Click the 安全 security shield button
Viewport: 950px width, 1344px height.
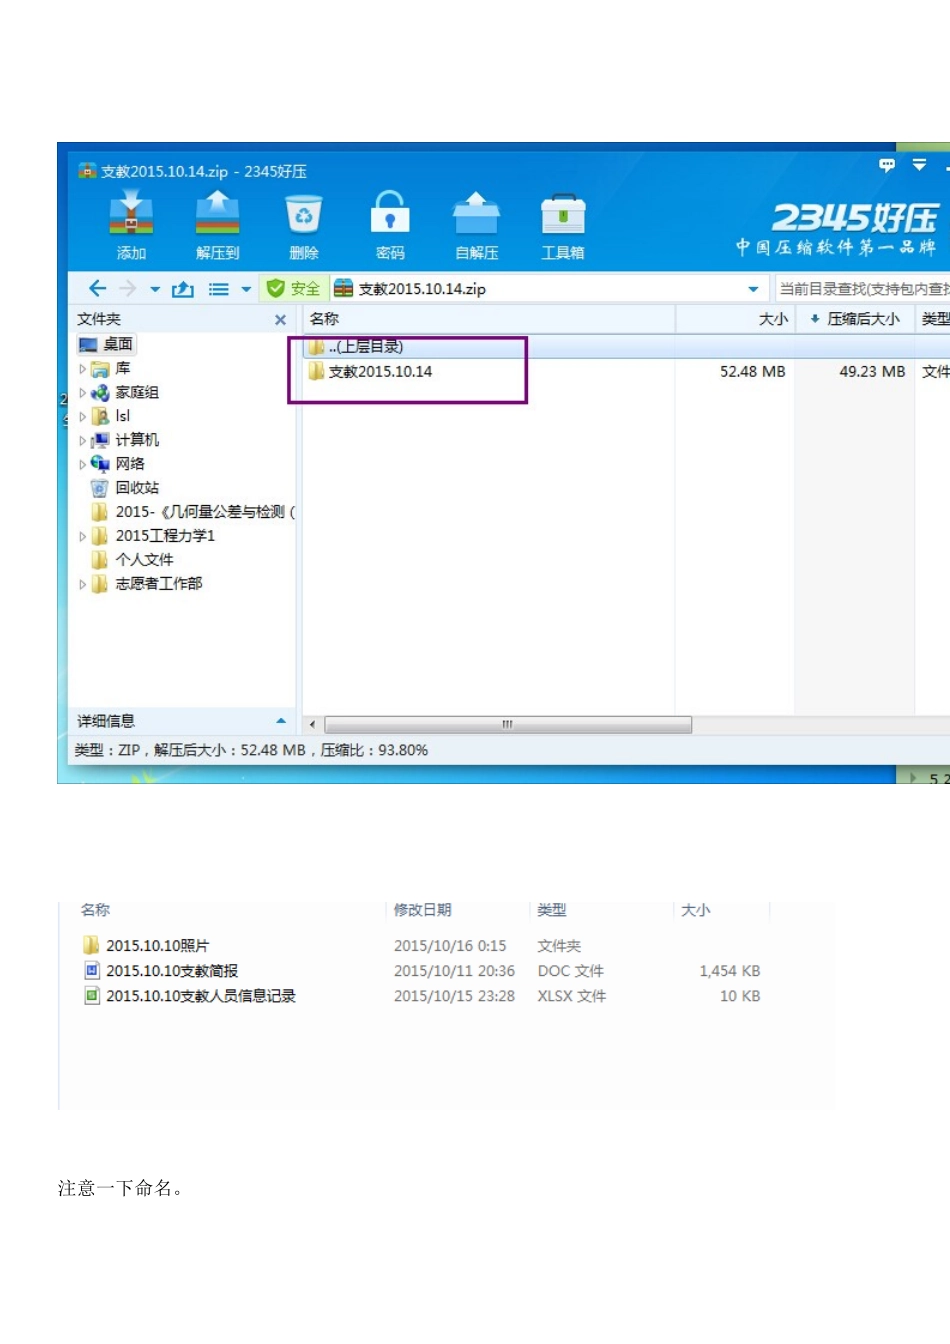pyautogui.click(x=293, y=289)
